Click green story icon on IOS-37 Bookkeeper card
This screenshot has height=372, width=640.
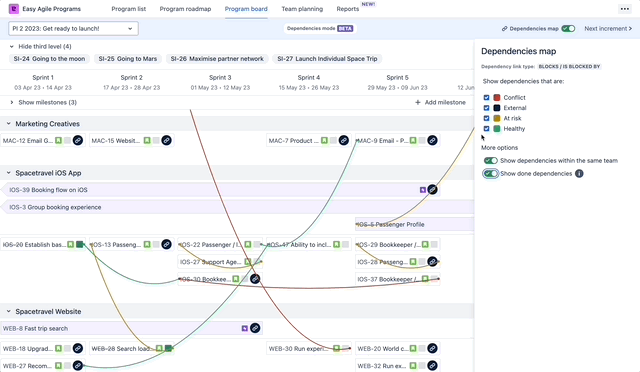point(425,279)
